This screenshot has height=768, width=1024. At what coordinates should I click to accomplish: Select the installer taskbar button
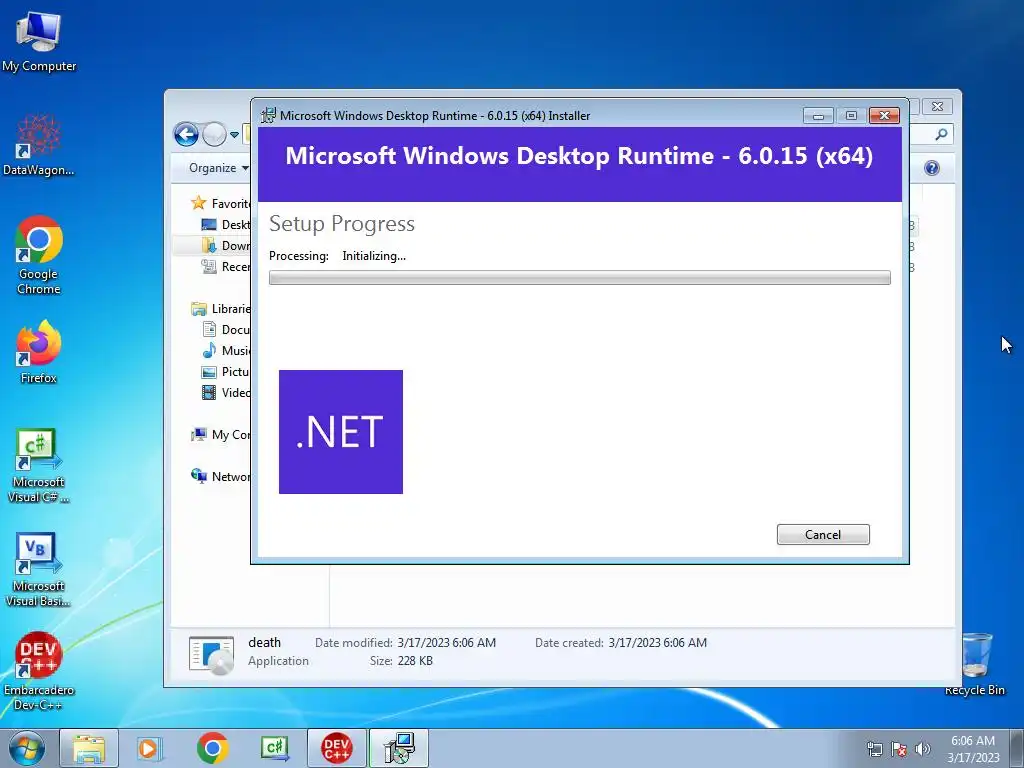[x=399, y=748]
